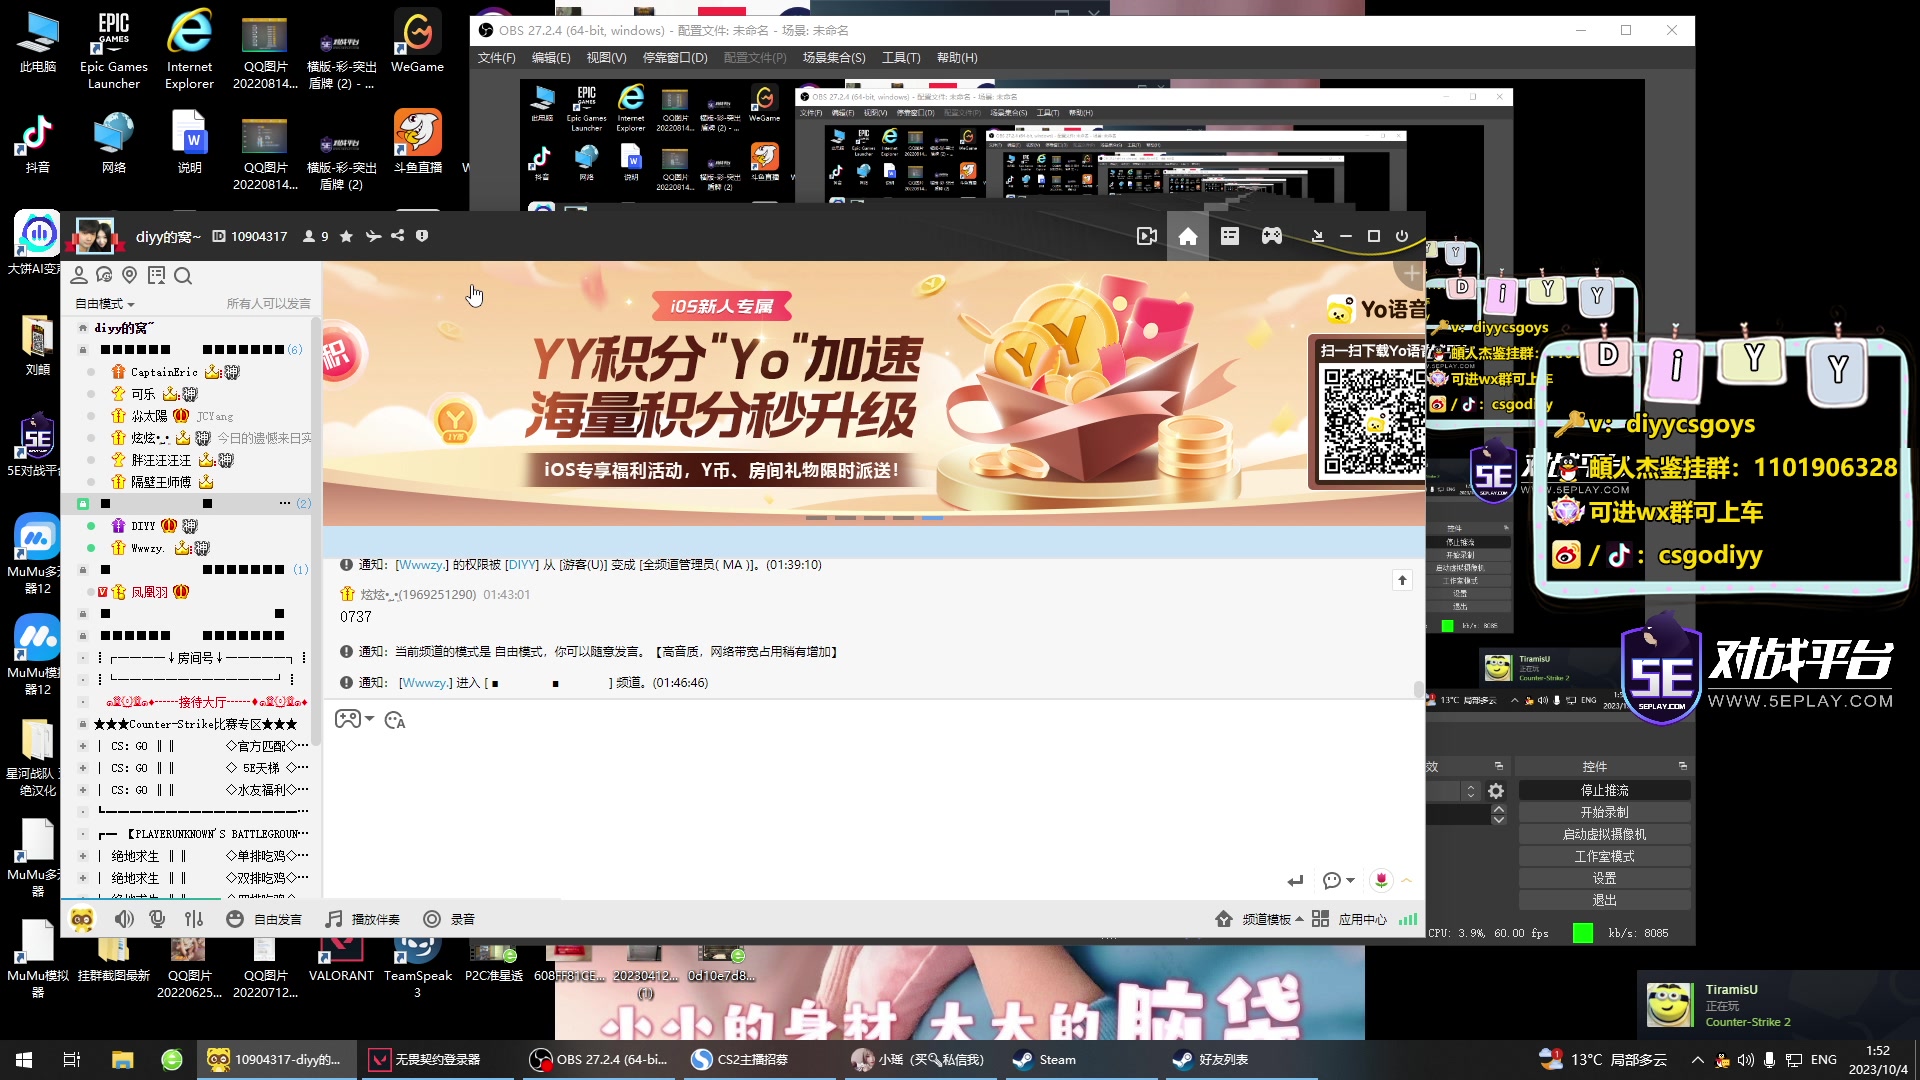The width and height of the screenshot is (1920, 1080).
Task: Click 停止推流 stop streaming in OBS
Action: pos(1605,791)
